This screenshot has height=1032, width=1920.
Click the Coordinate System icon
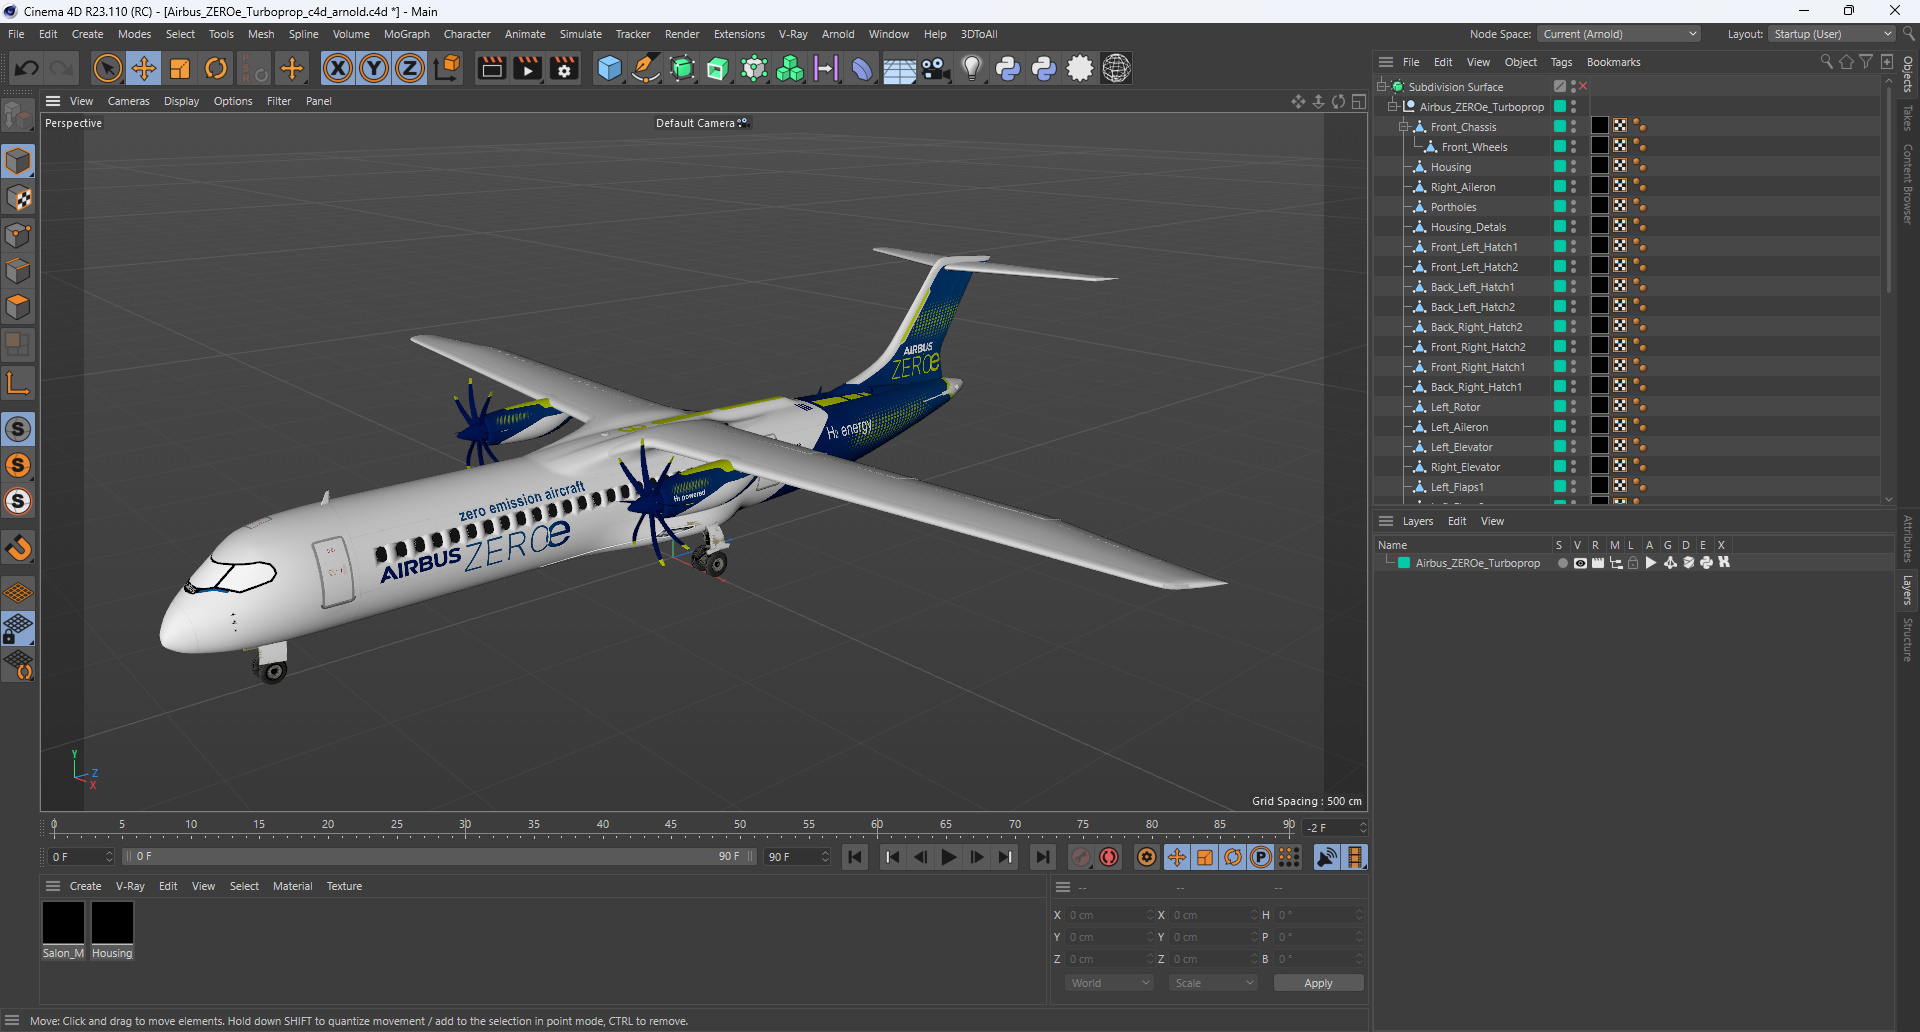point(447,68)
